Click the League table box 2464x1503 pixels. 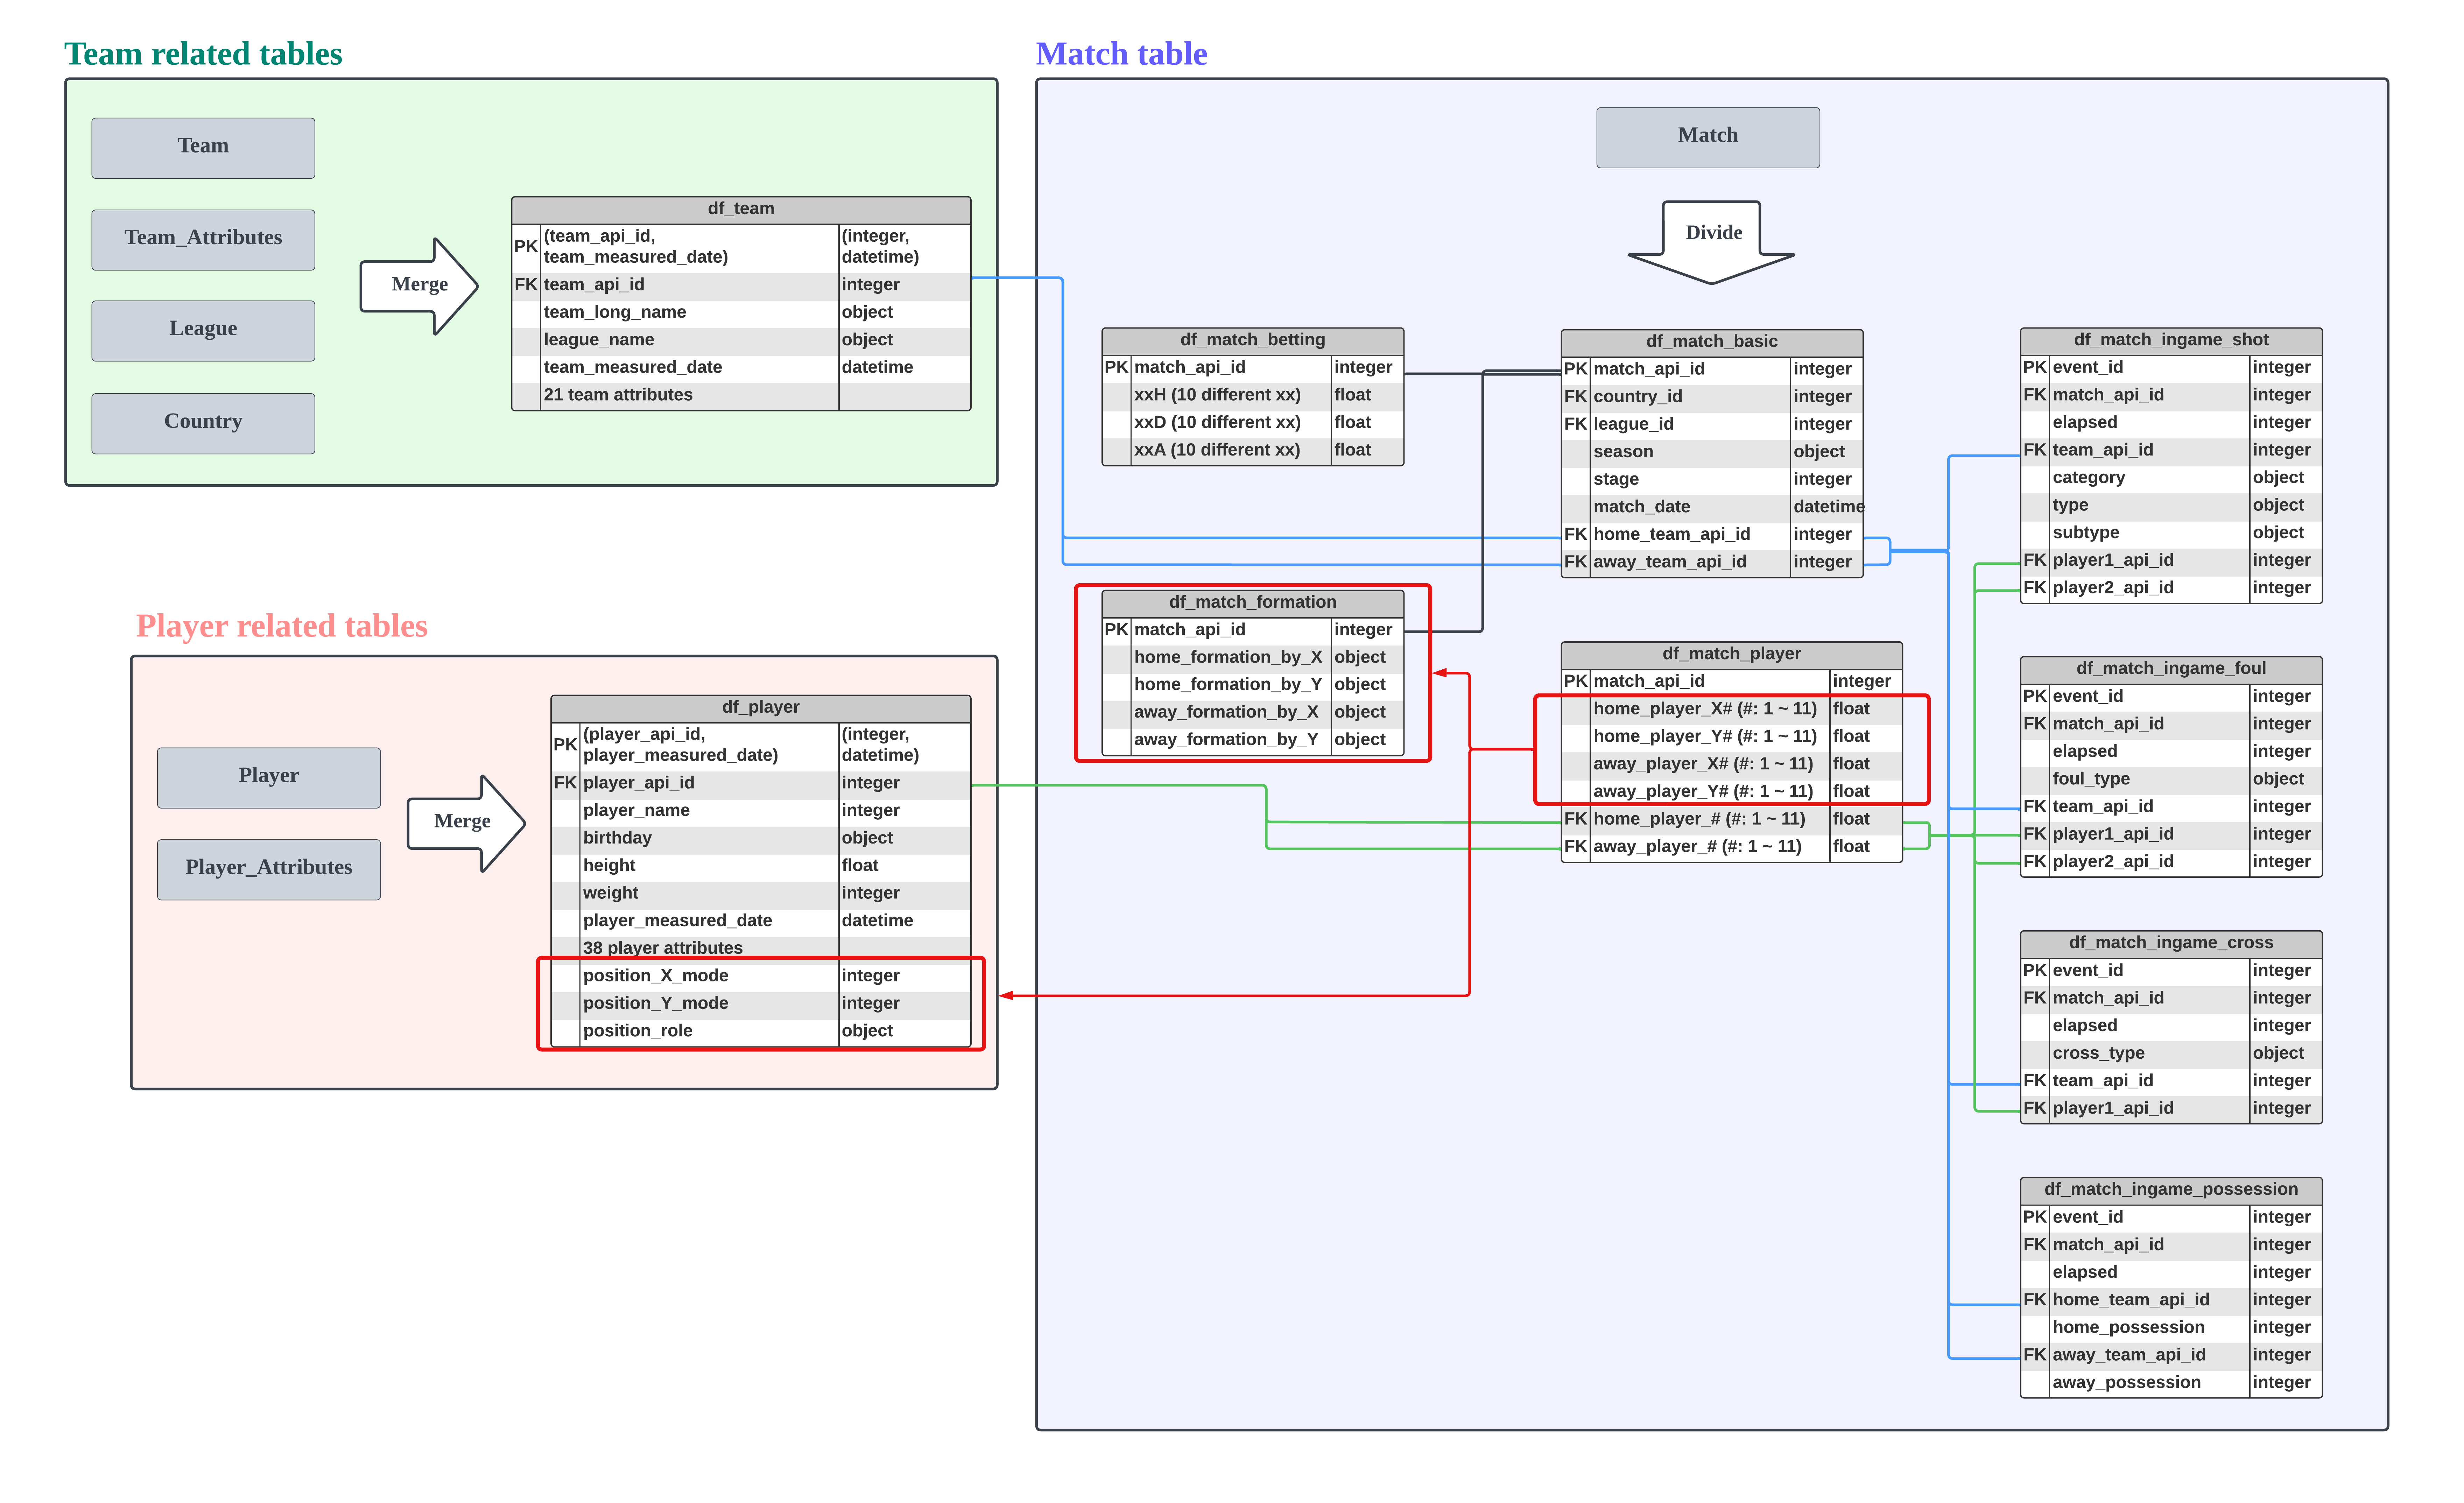point(203,330)
